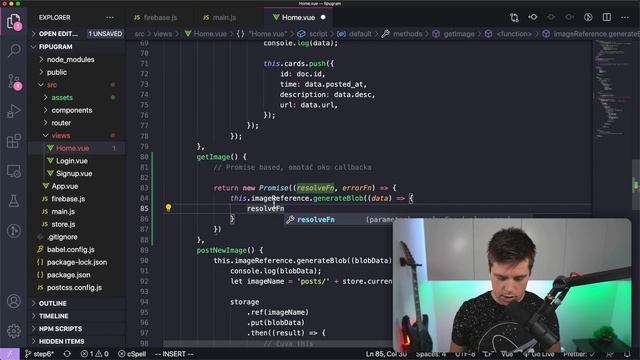This screenshot has height=360, width=640.
Task: Click the Explorer more actions ellipsis
Action: (x=110, y=18)
